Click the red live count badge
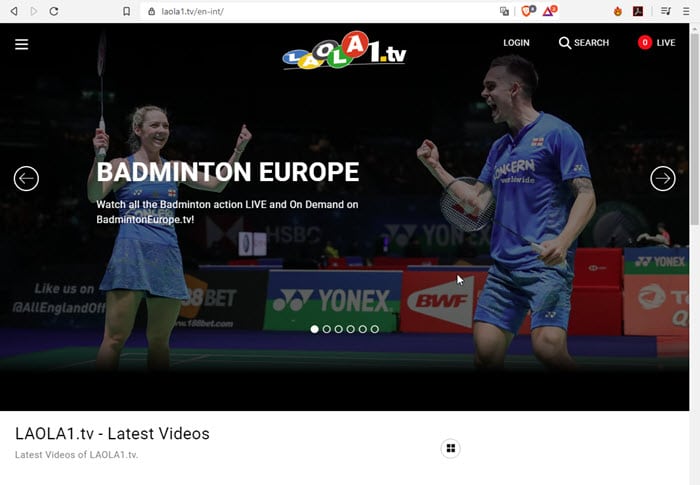This screenshot has height=485, width=700. tap(645, 42)
